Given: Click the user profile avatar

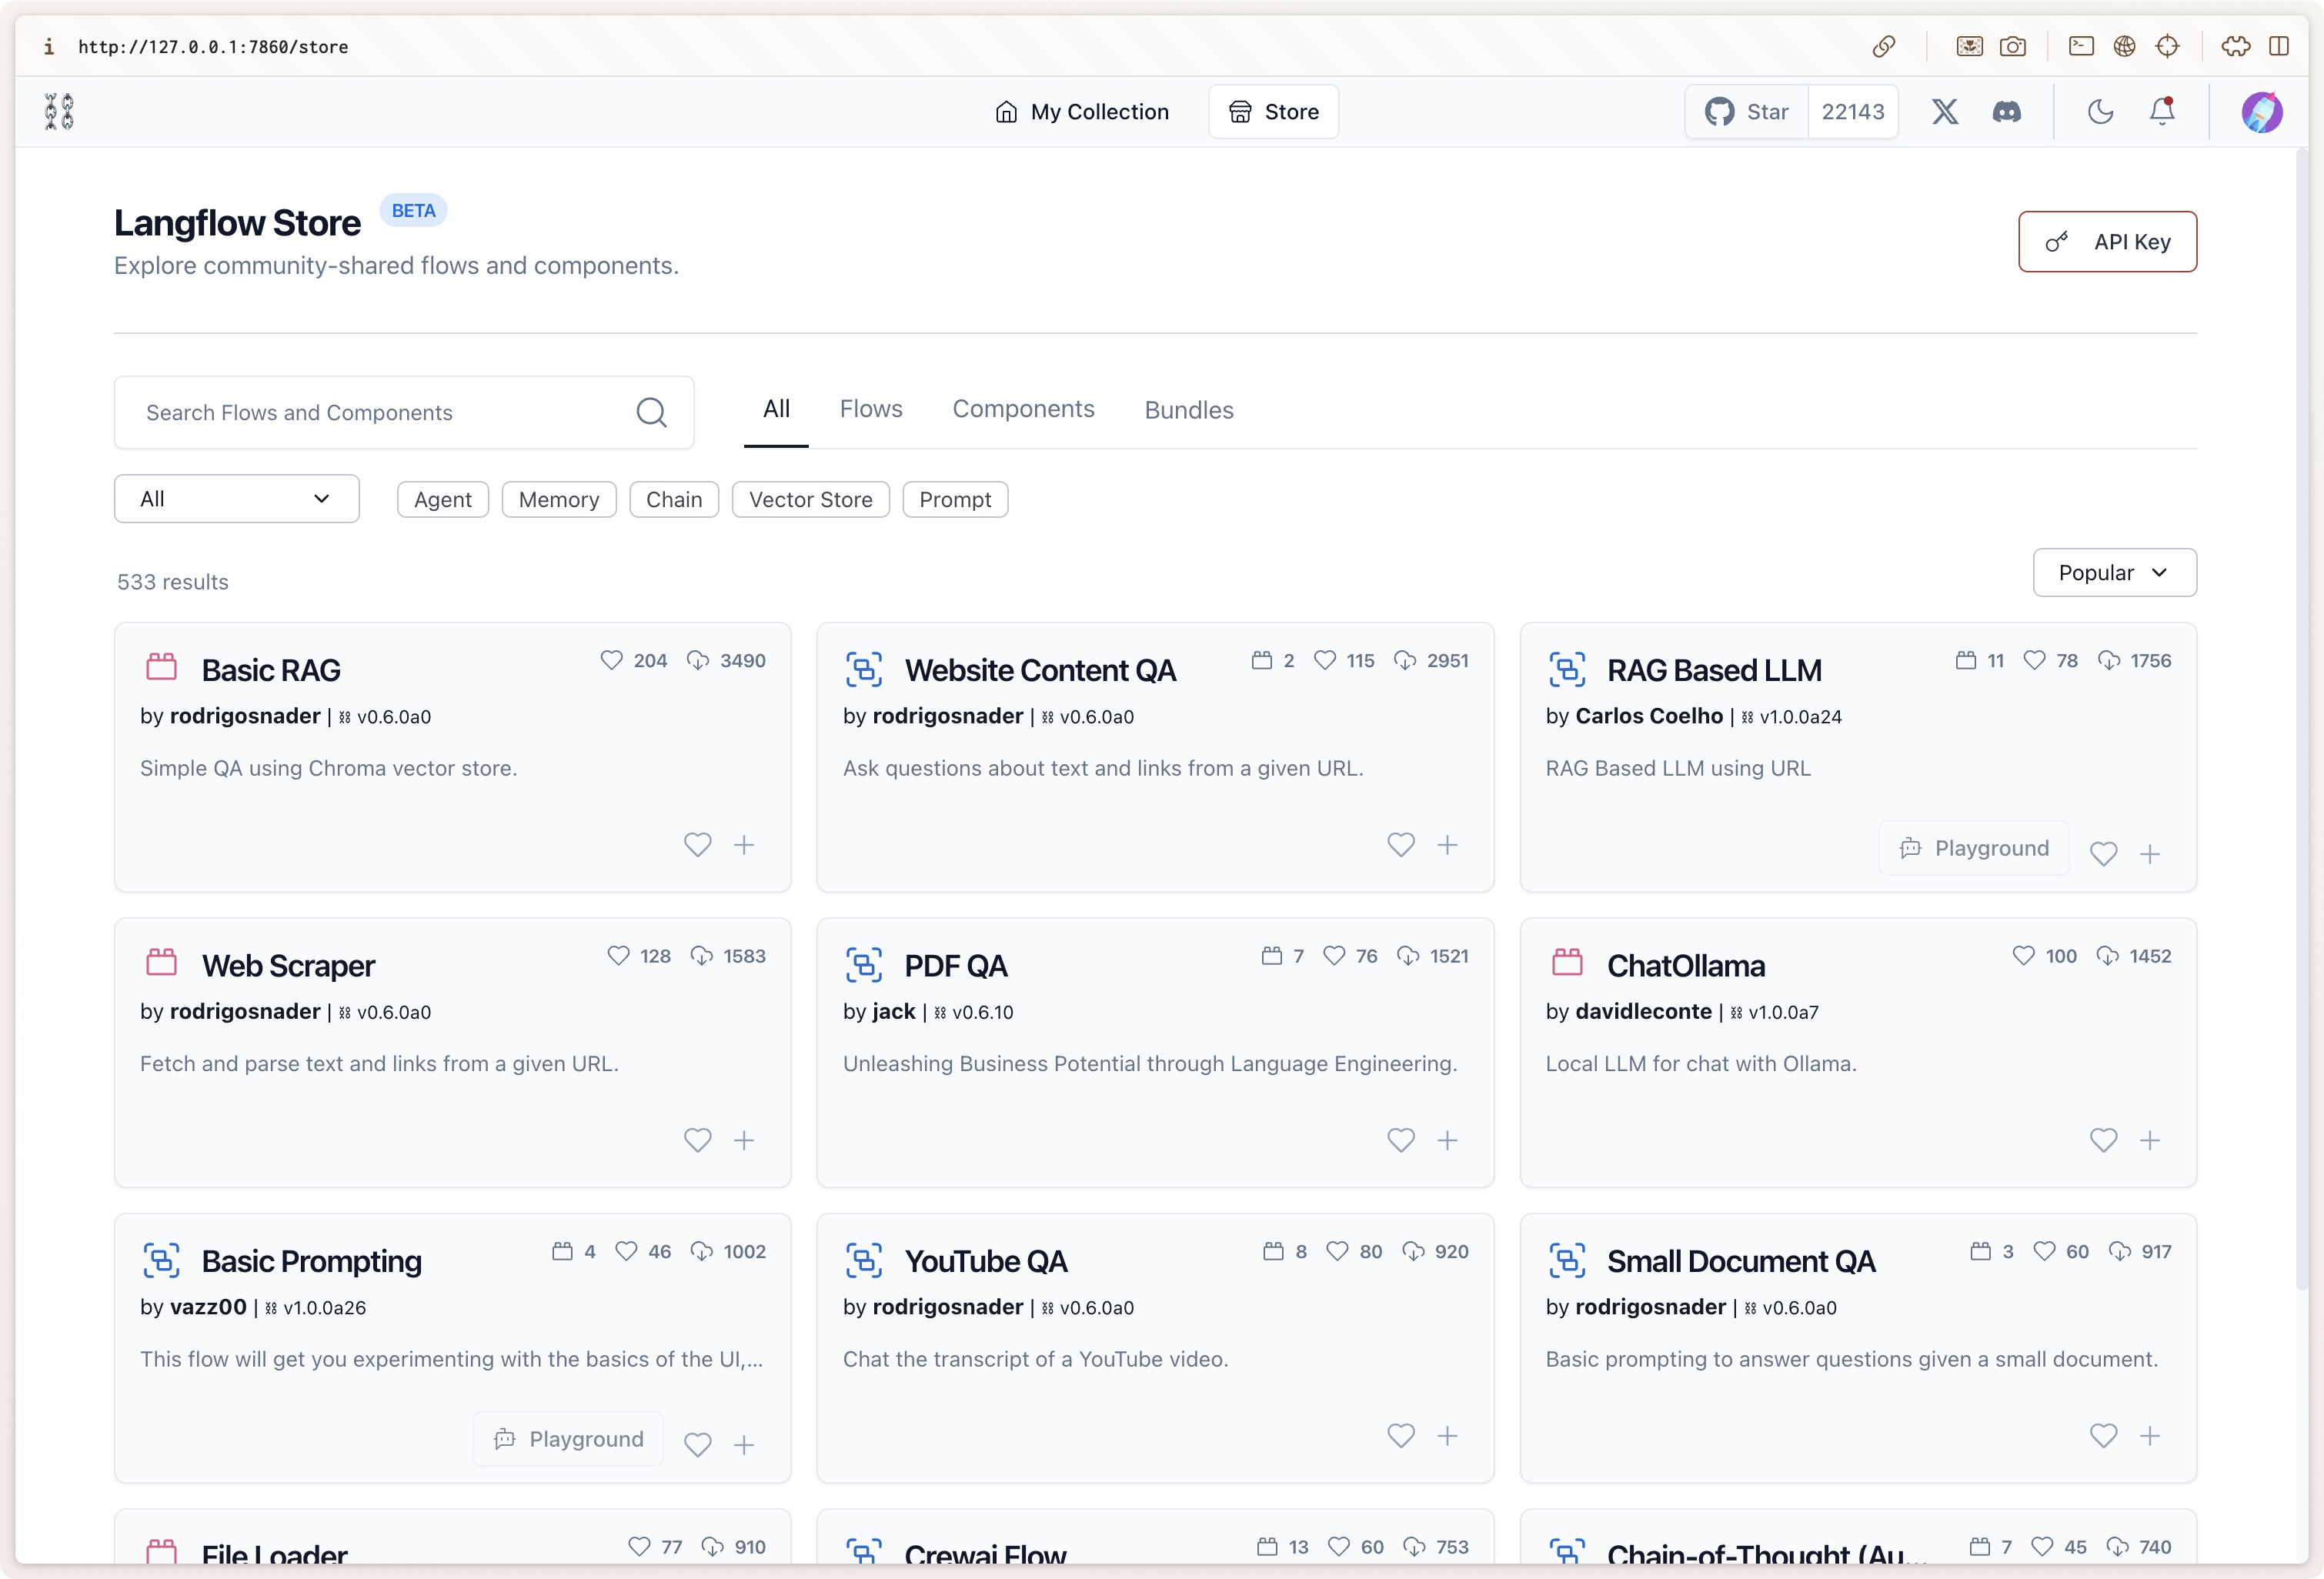Looking at the screenshot, I should (x=2261, y=111).
